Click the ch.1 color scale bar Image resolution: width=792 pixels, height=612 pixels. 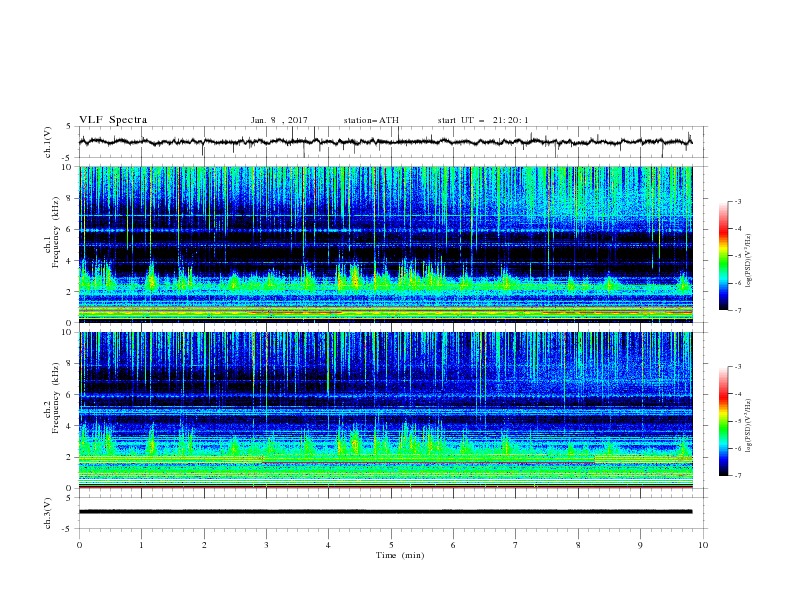coord(723,256)
